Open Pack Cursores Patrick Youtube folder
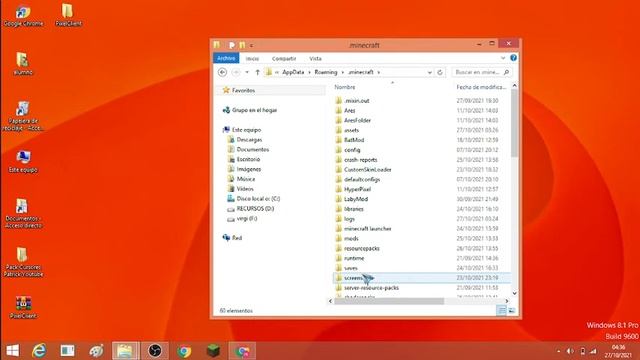 (23, 262)
